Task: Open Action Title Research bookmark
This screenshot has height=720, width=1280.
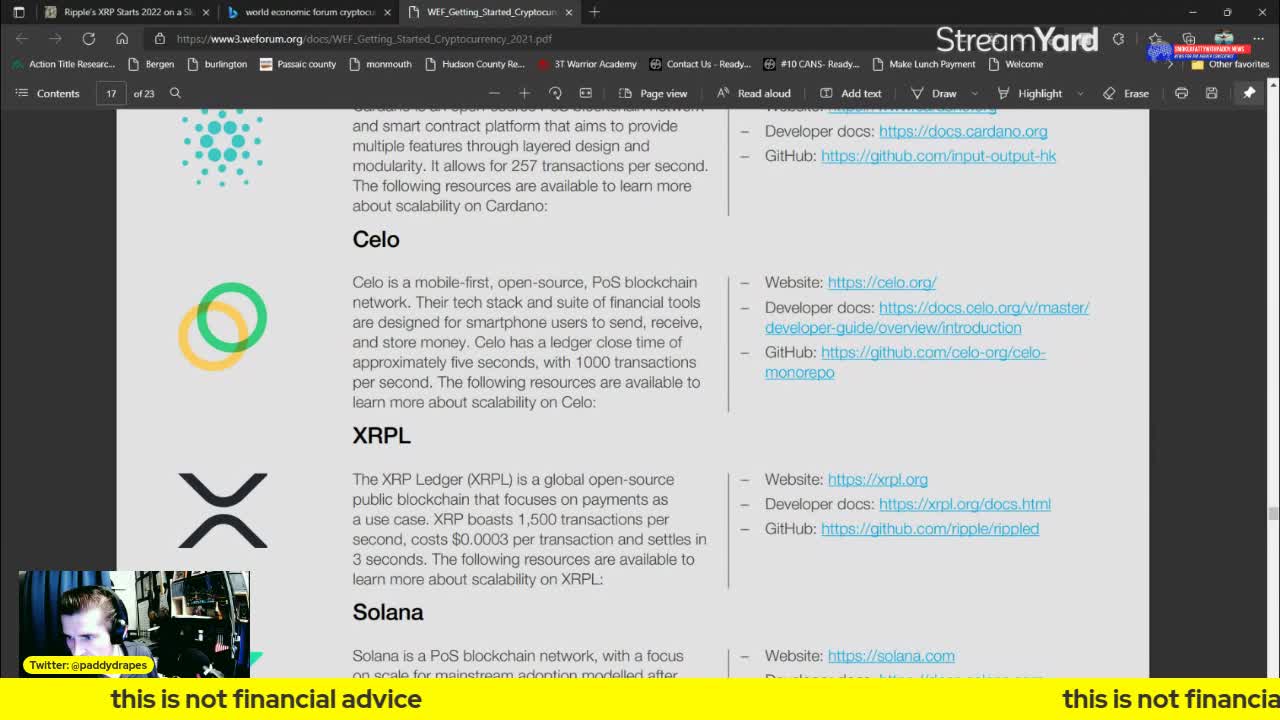Action: [x=64, y=64]
